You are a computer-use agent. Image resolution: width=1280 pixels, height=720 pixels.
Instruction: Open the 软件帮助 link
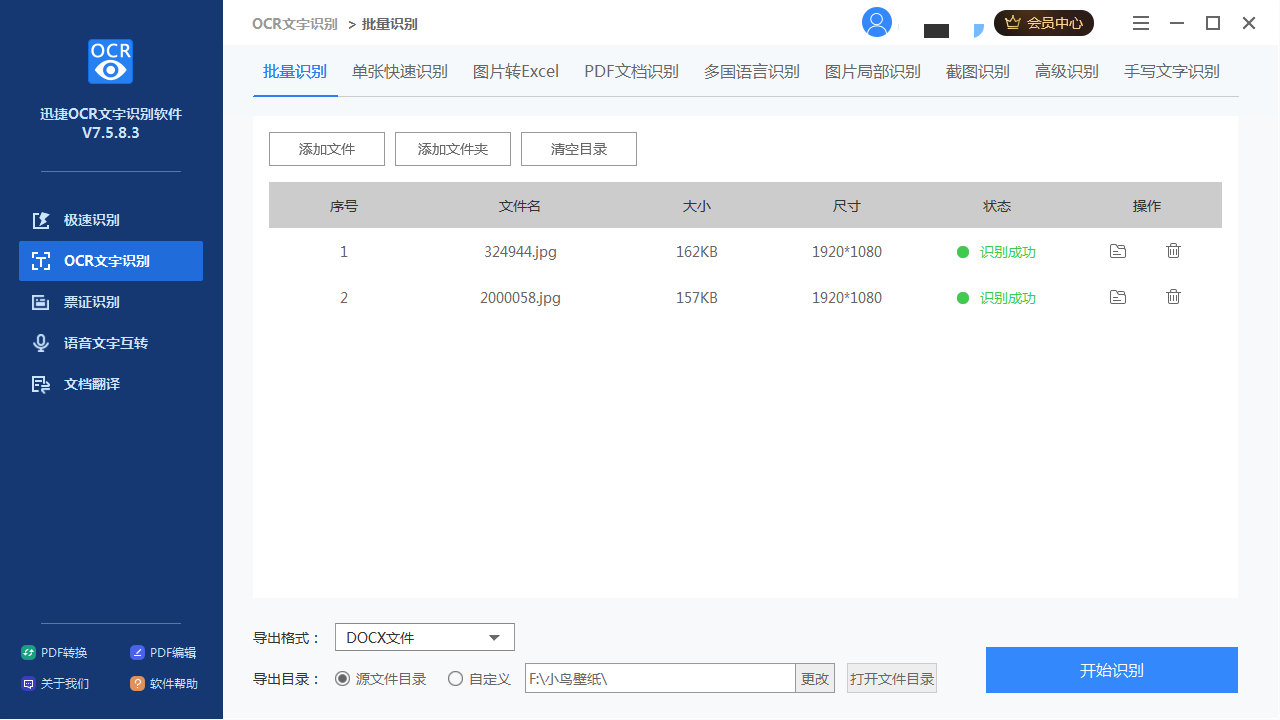(164, 684)
